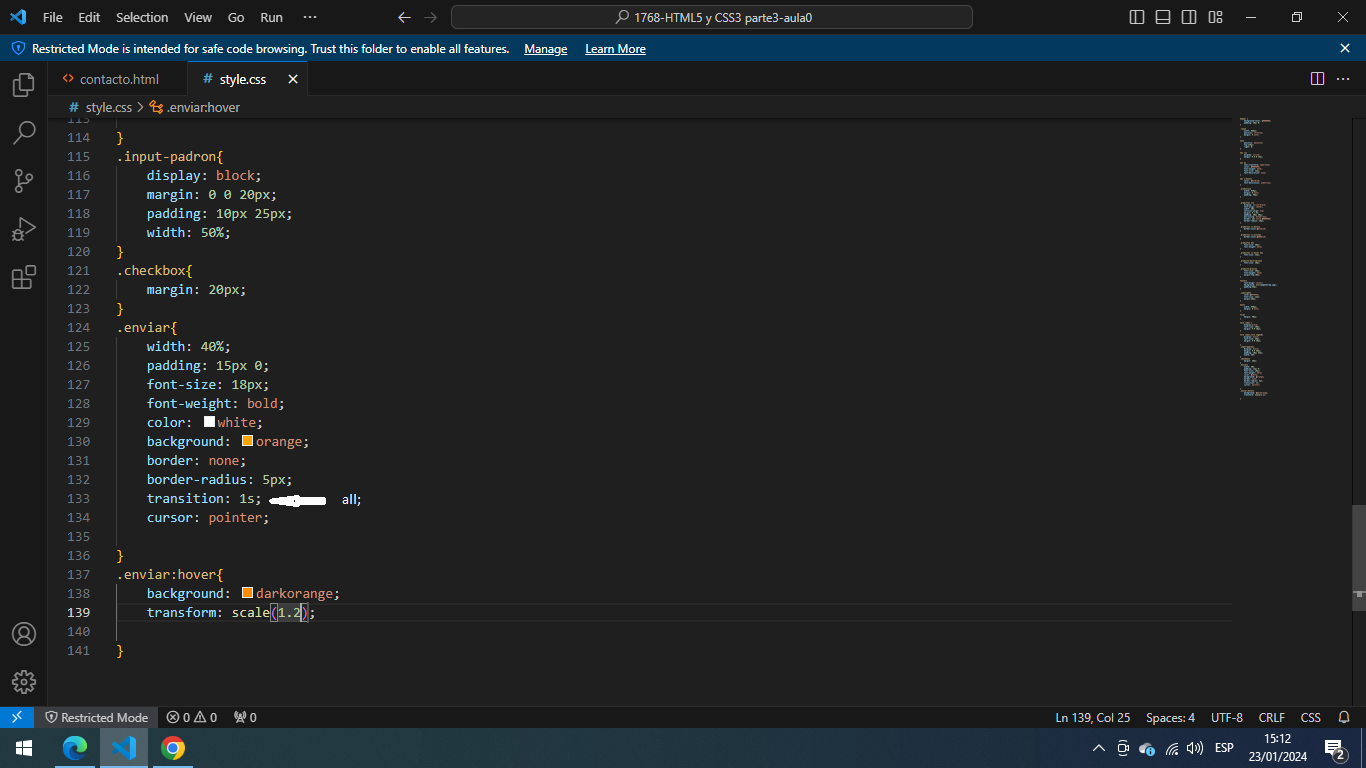
Task: Click the remote window status icon
Action: pyautogui.click(x=17, y=717)
